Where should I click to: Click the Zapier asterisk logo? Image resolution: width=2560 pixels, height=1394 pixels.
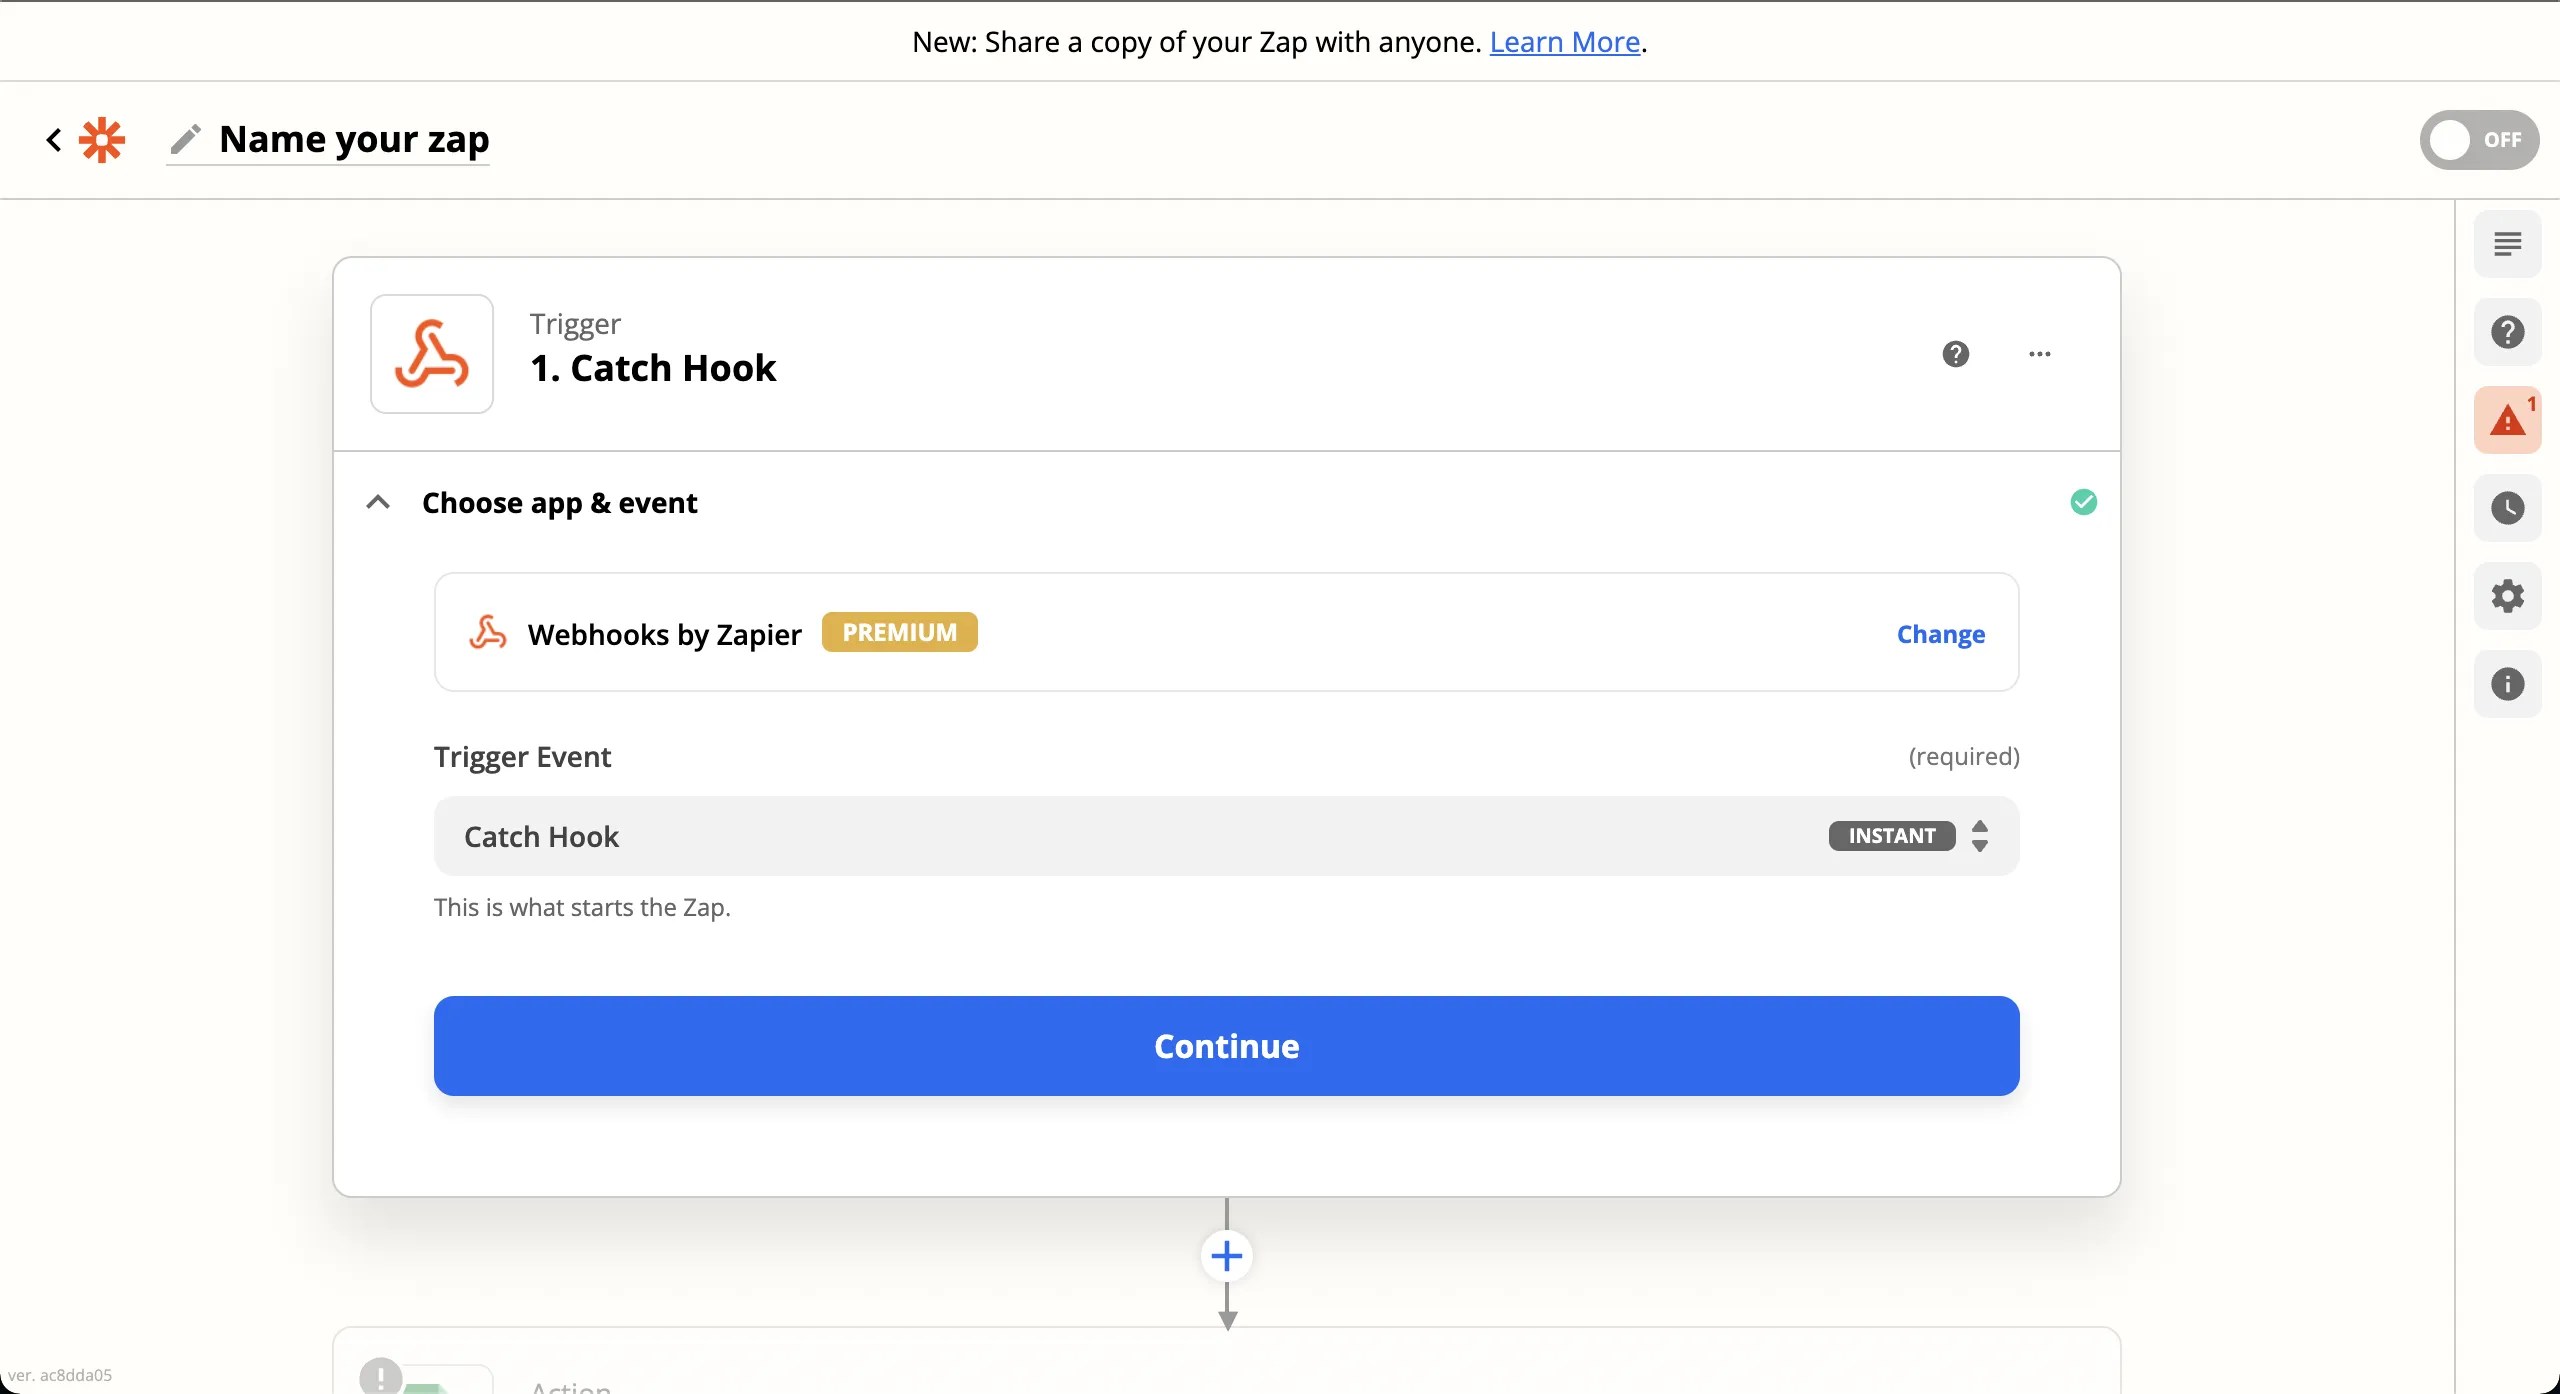click(x=102, y=140)
